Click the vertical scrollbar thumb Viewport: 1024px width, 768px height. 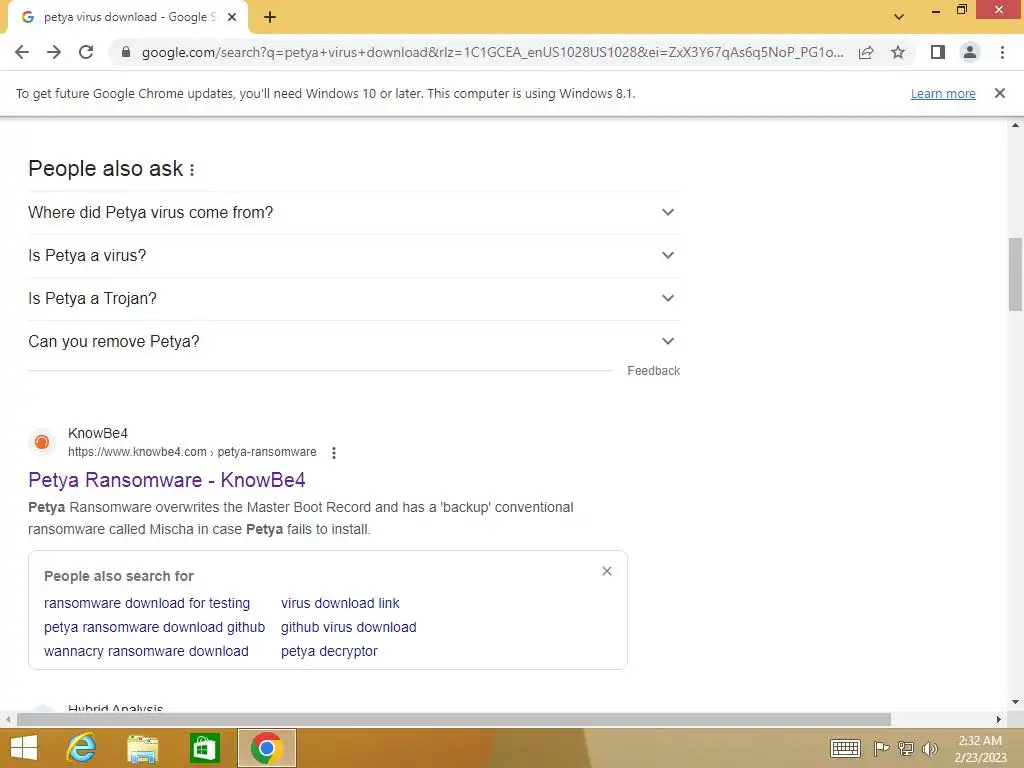click(1015, 274)
